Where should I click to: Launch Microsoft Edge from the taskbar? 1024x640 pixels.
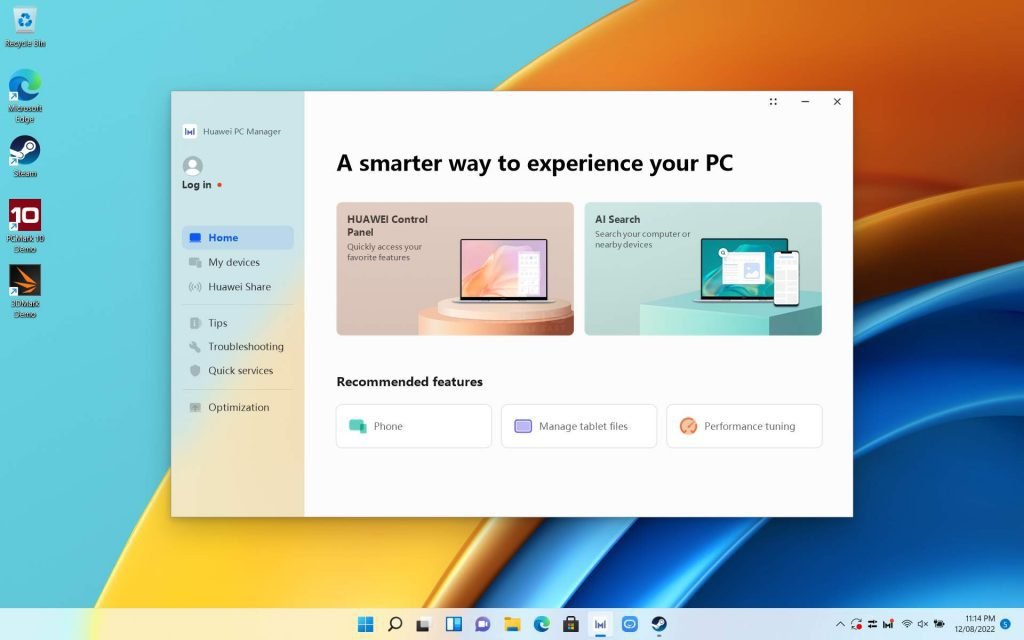tap(541, 624)
